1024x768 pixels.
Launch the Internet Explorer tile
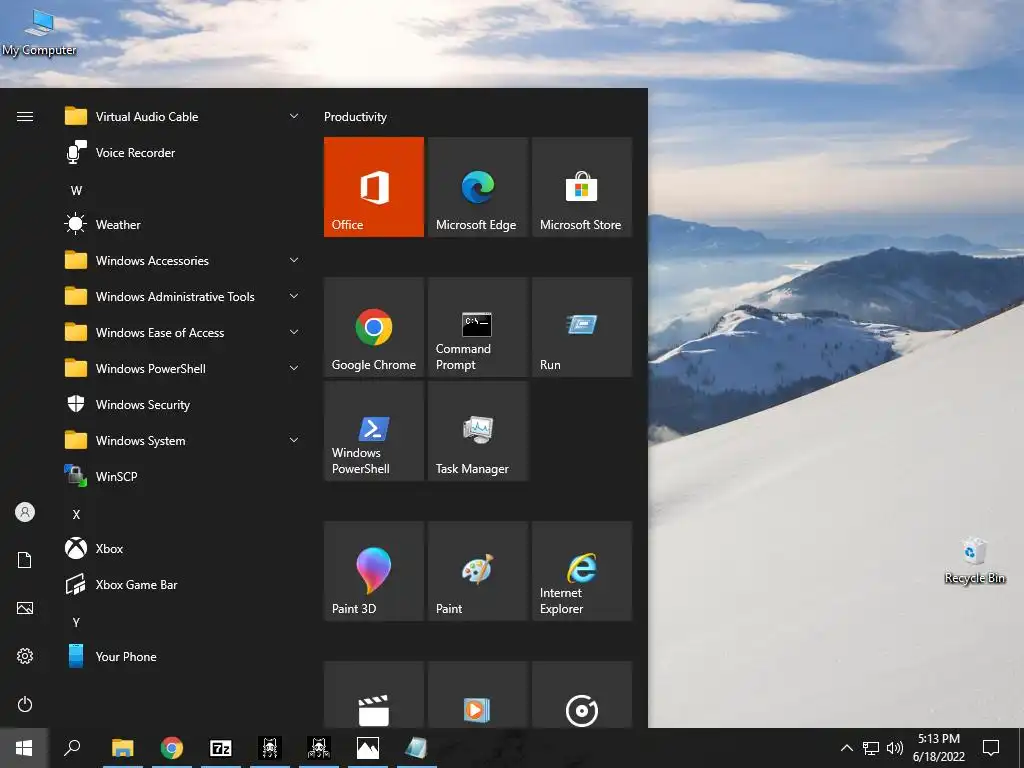(582, 571)
